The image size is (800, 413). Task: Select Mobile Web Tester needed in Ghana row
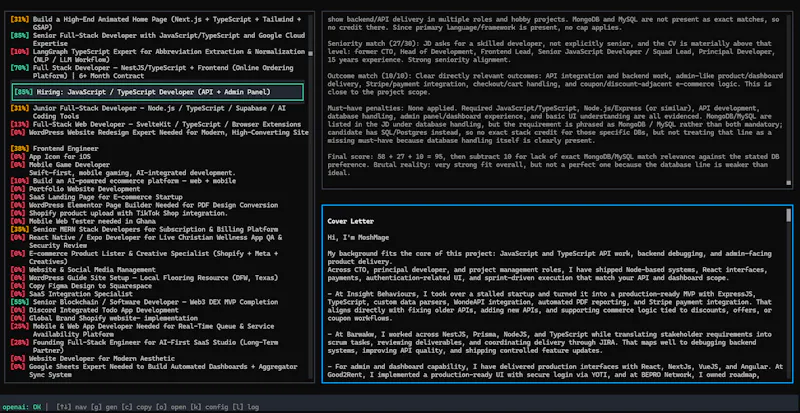coord(84,222)
